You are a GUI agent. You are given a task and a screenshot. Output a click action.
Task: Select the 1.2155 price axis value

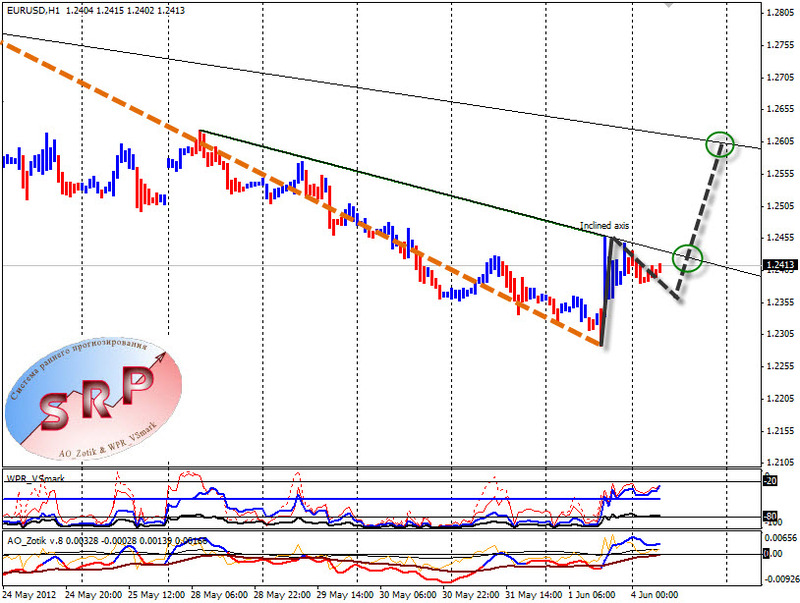click(x=781, y=431)
